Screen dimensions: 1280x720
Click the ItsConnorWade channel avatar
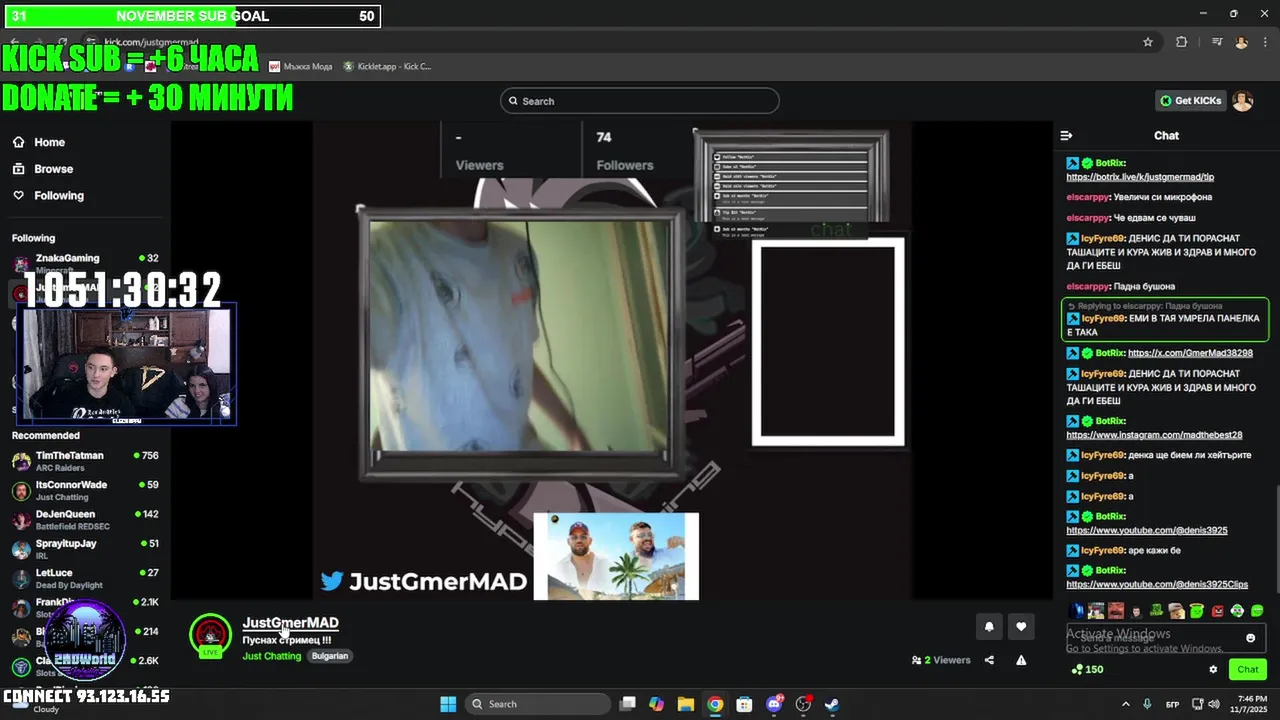tap(21, 490)
